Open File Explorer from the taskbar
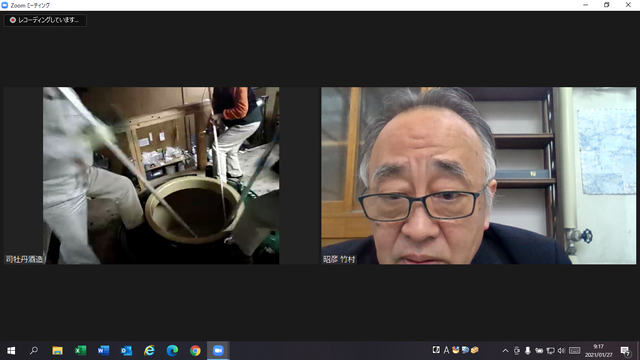Viewport: 640px width, 360px height. 57,351
